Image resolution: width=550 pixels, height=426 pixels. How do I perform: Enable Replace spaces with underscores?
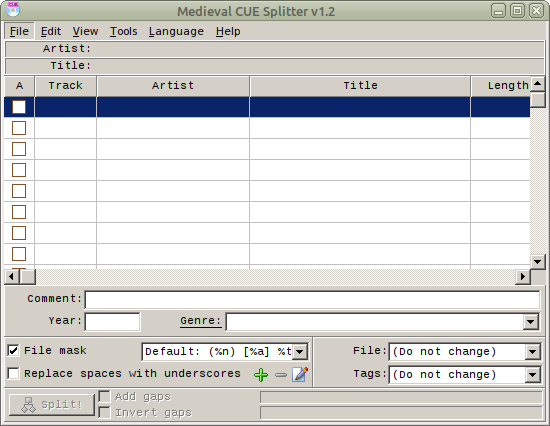coord(13,373)
